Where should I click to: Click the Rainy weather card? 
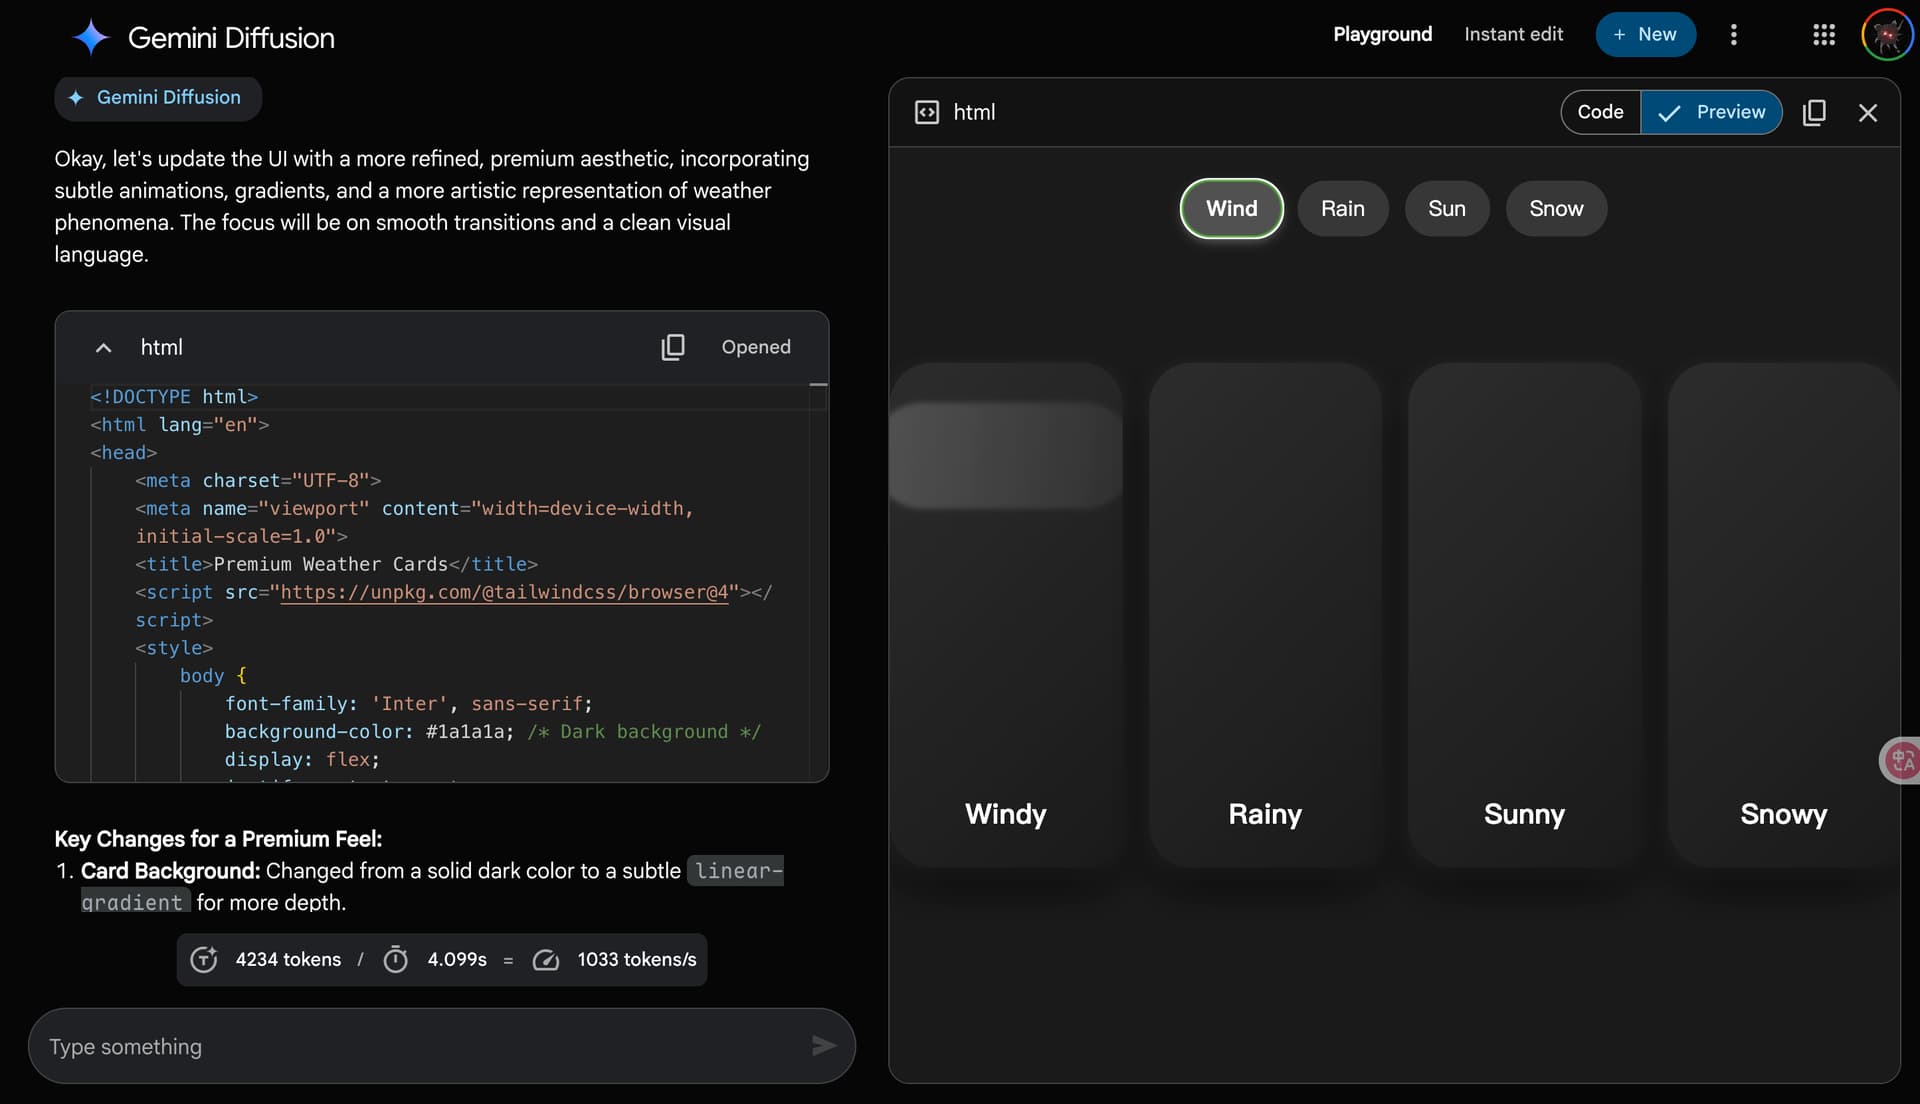1265,614
